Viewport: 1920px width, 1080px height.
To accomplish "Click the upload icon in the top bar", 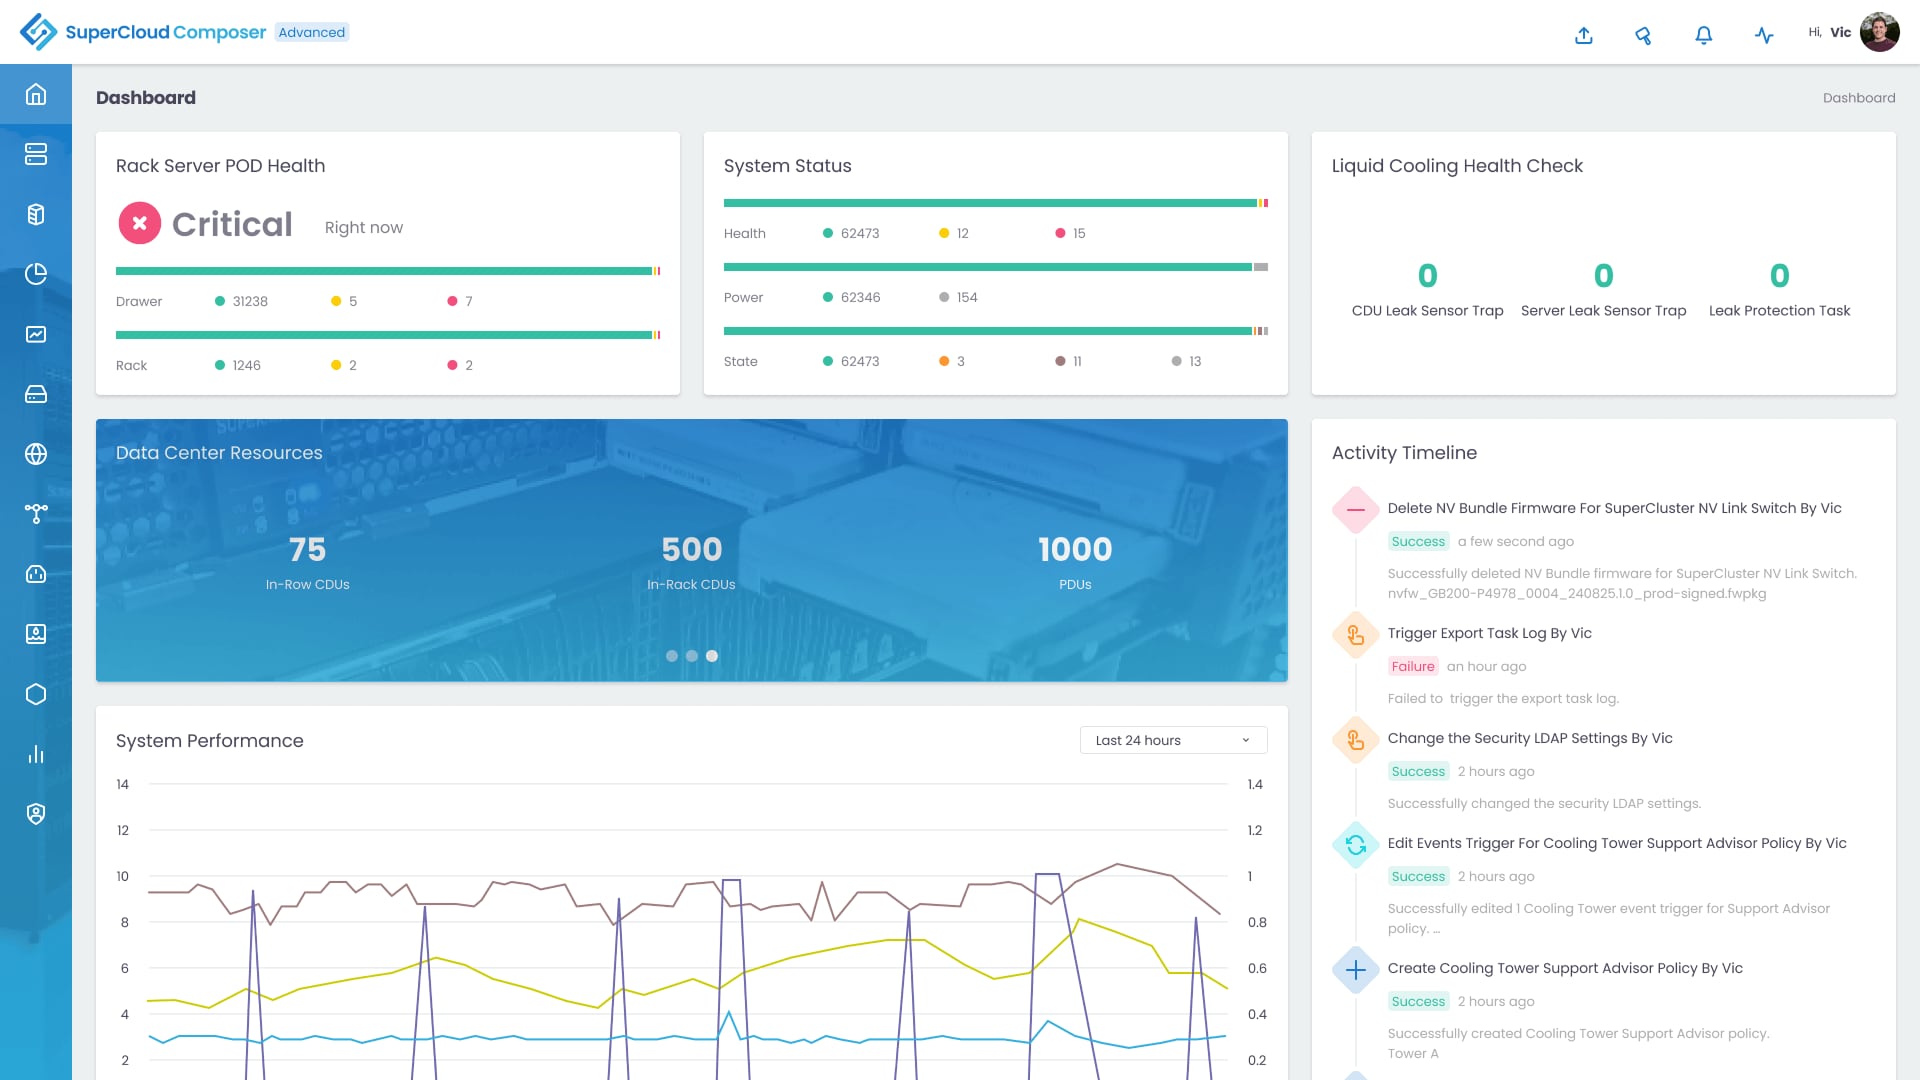I will (1583, 34).
